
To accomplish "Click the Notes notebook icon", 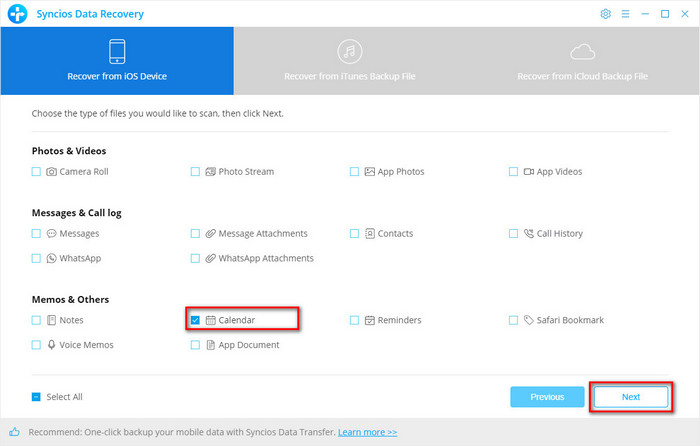I will 51,320.
